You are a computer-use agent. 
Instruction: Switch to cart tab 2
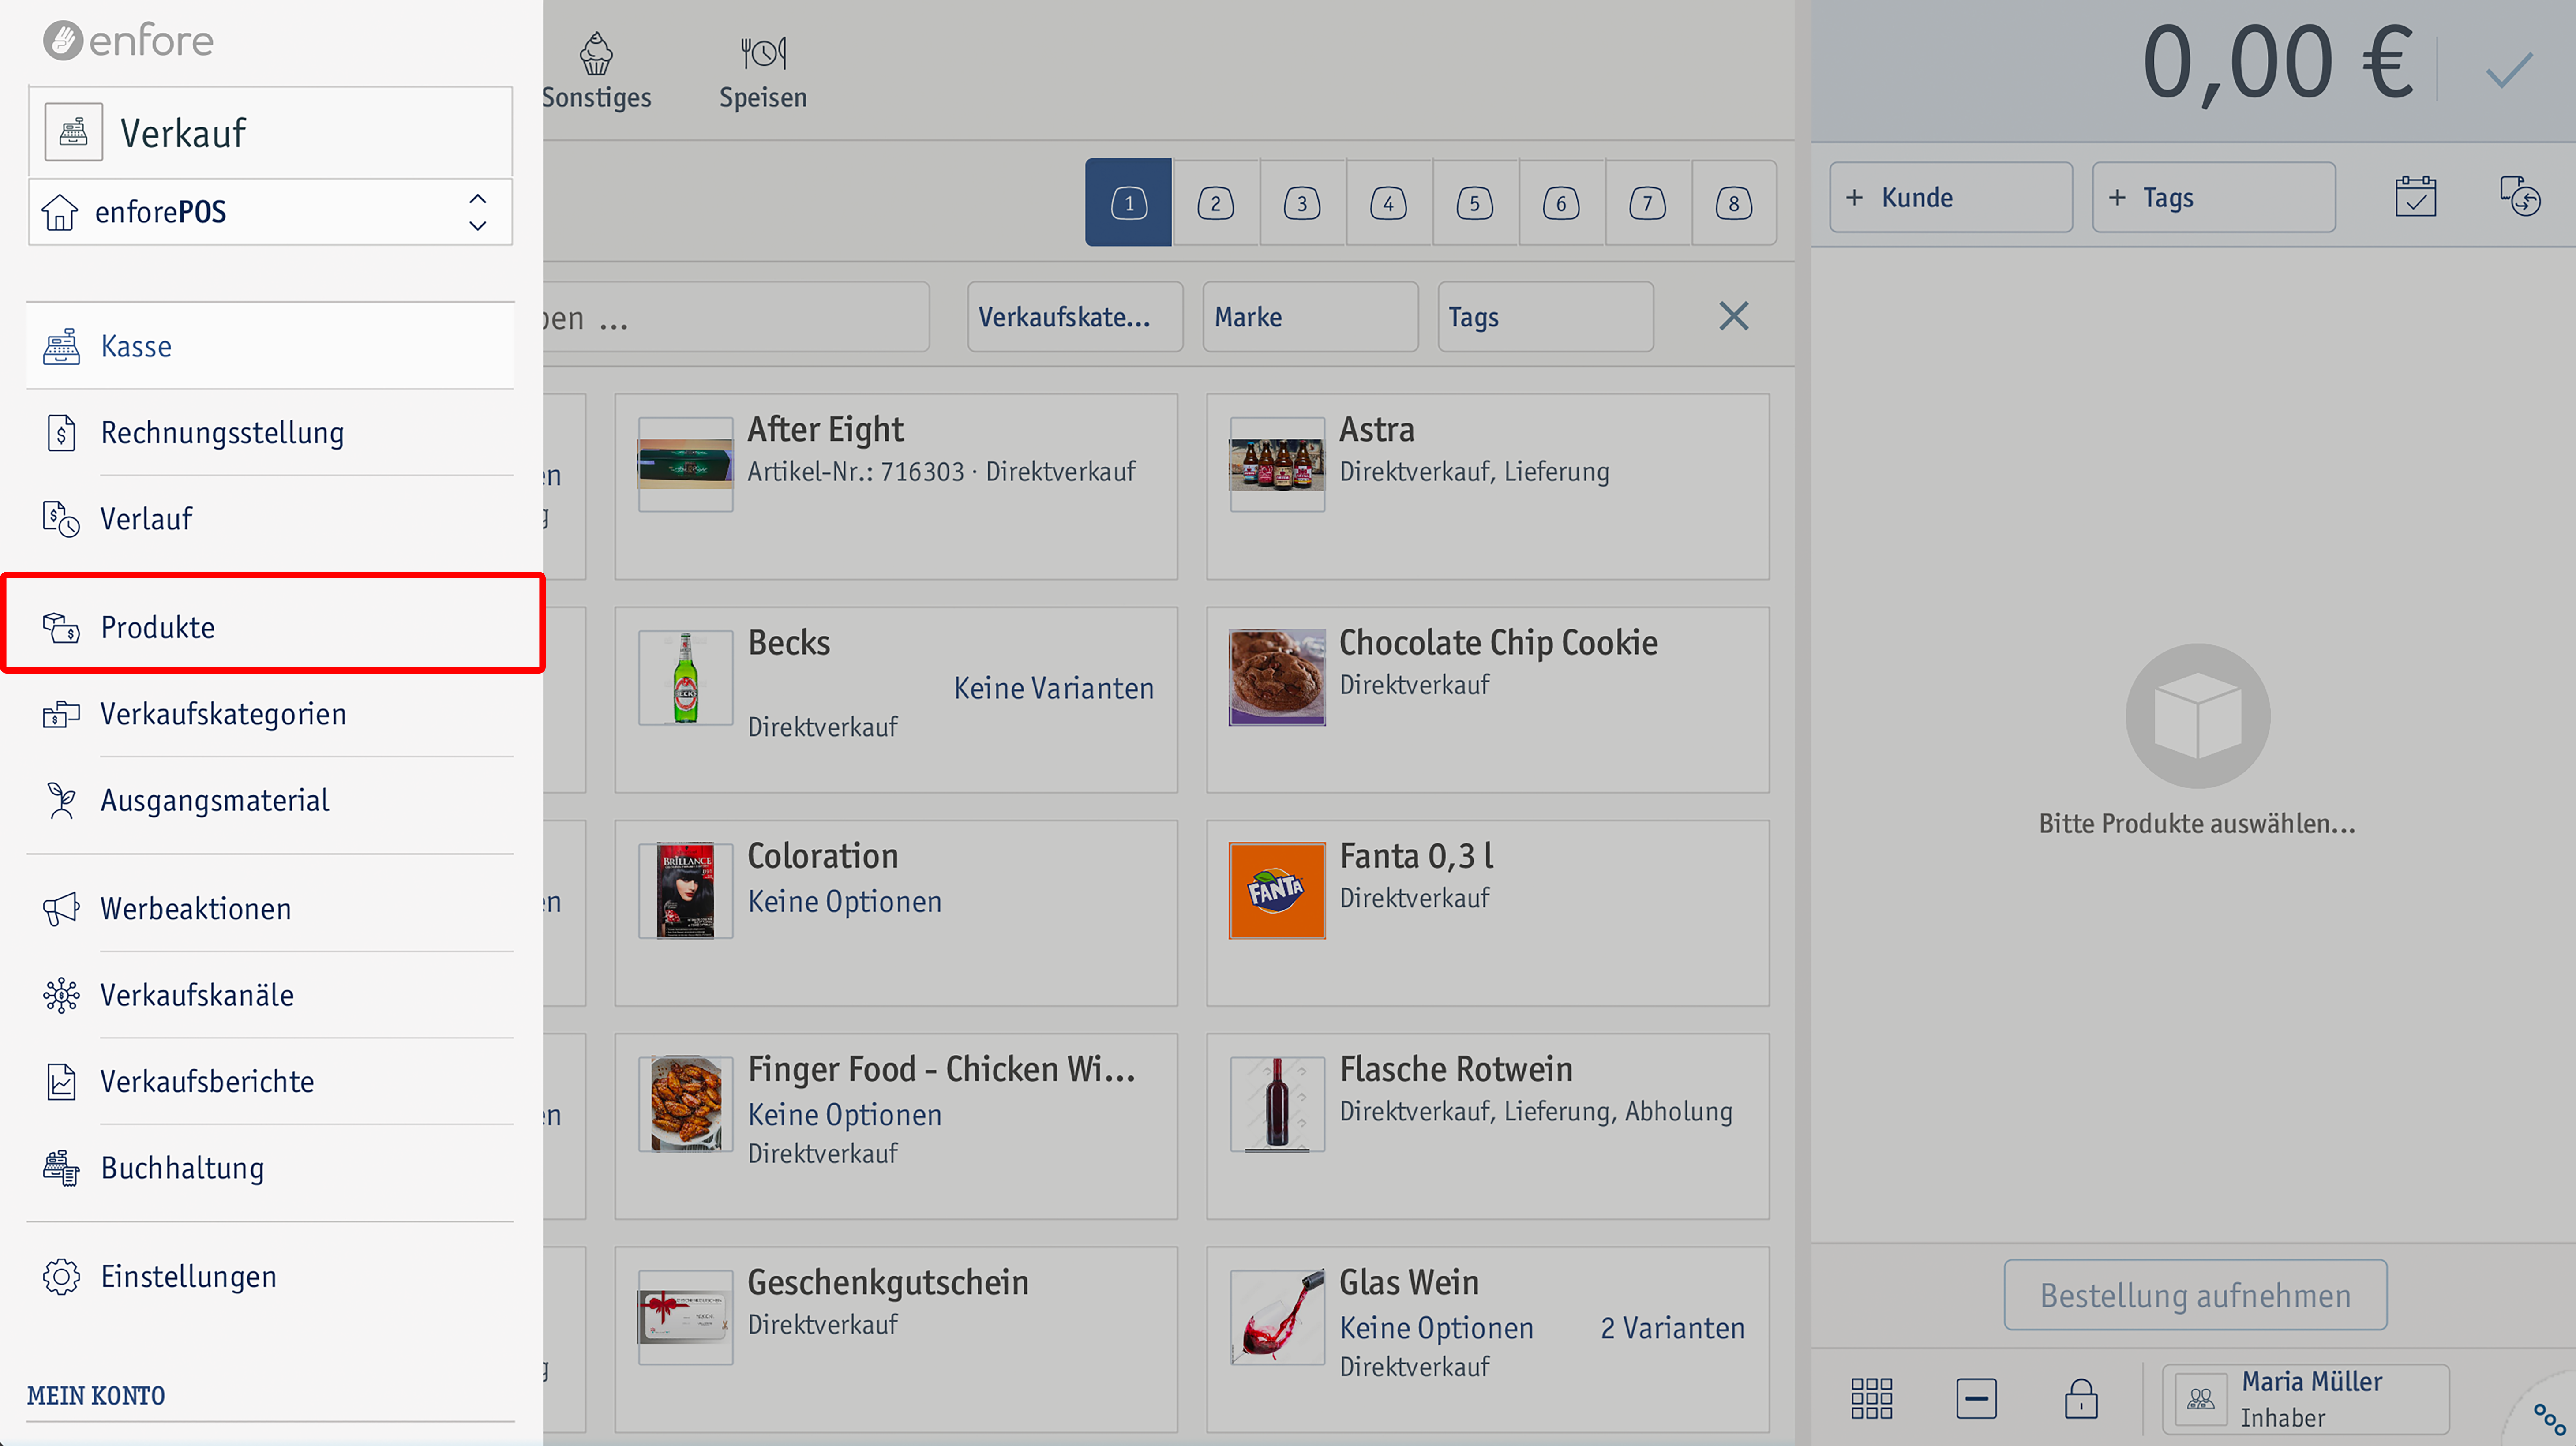pyautogui.click(x=1215, y=203)
